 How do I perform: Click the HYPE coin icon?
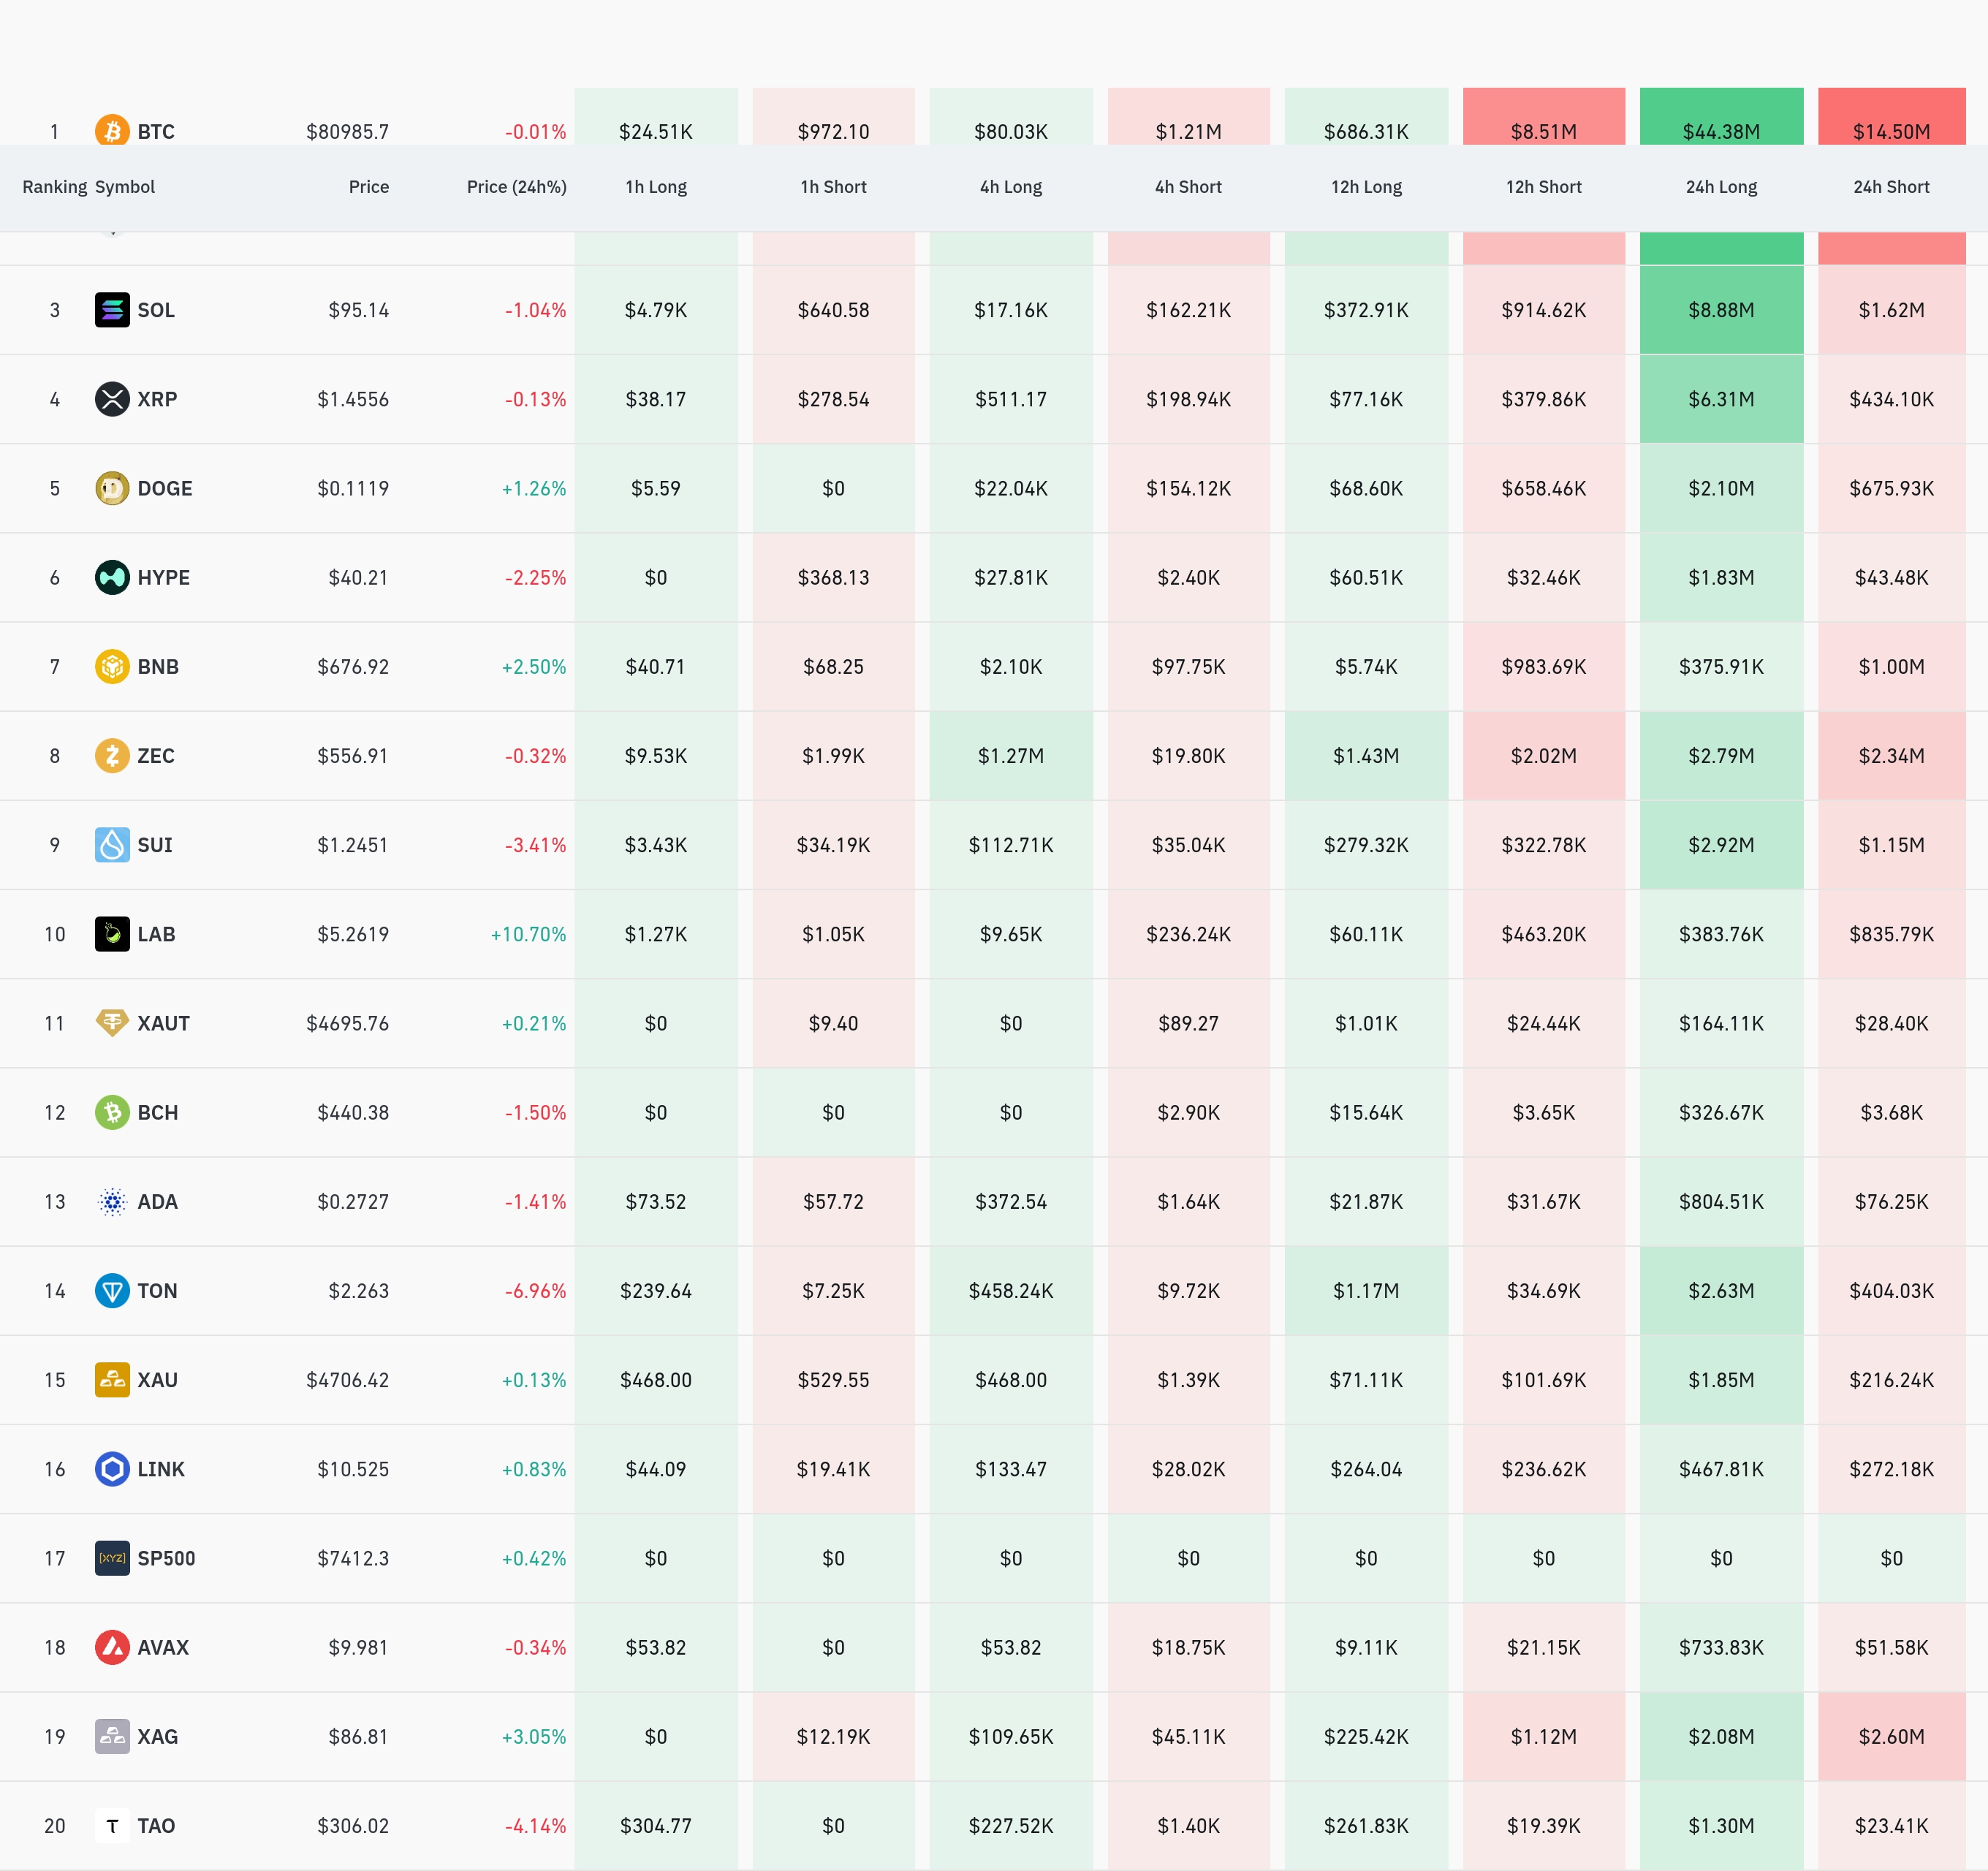click(112, 577)
